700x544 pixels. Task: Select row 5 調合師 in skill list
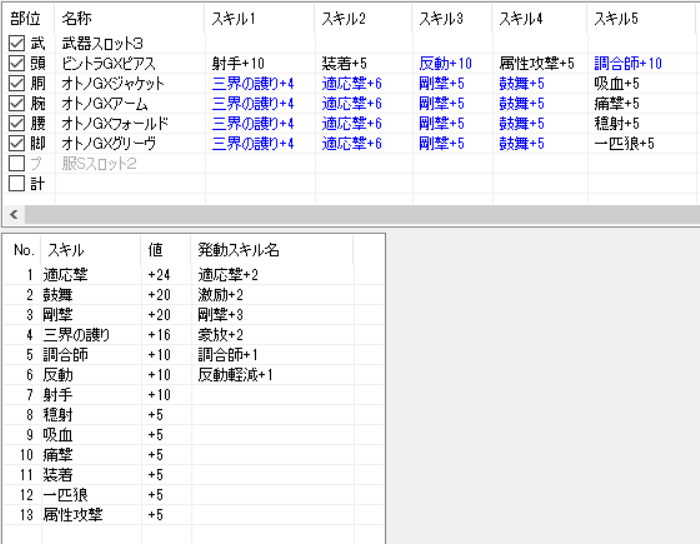coord(194,355)
